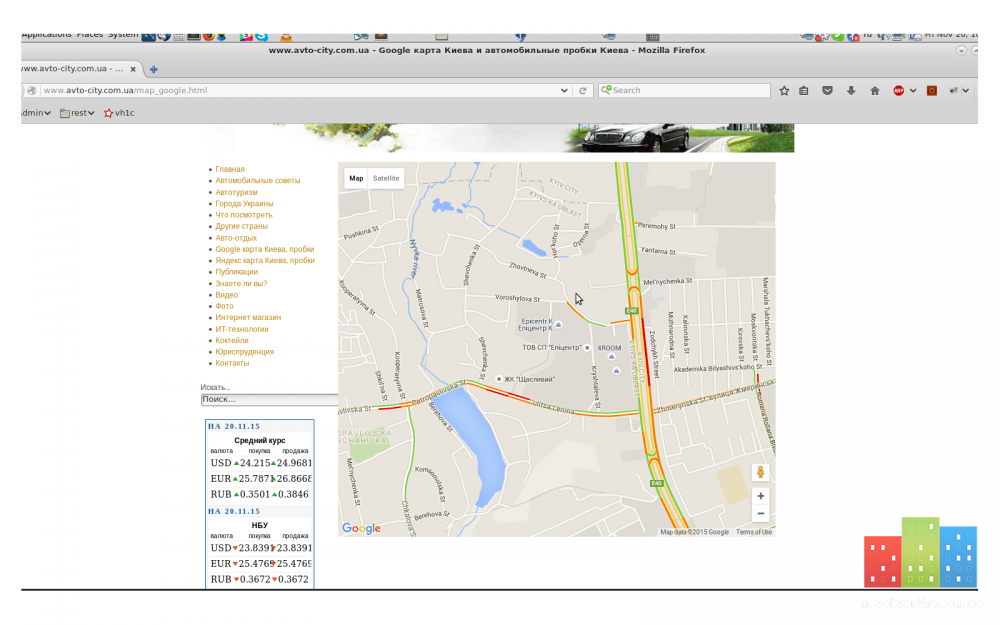
Task: Open the Коктейли link
Action: tap(232, 341)
